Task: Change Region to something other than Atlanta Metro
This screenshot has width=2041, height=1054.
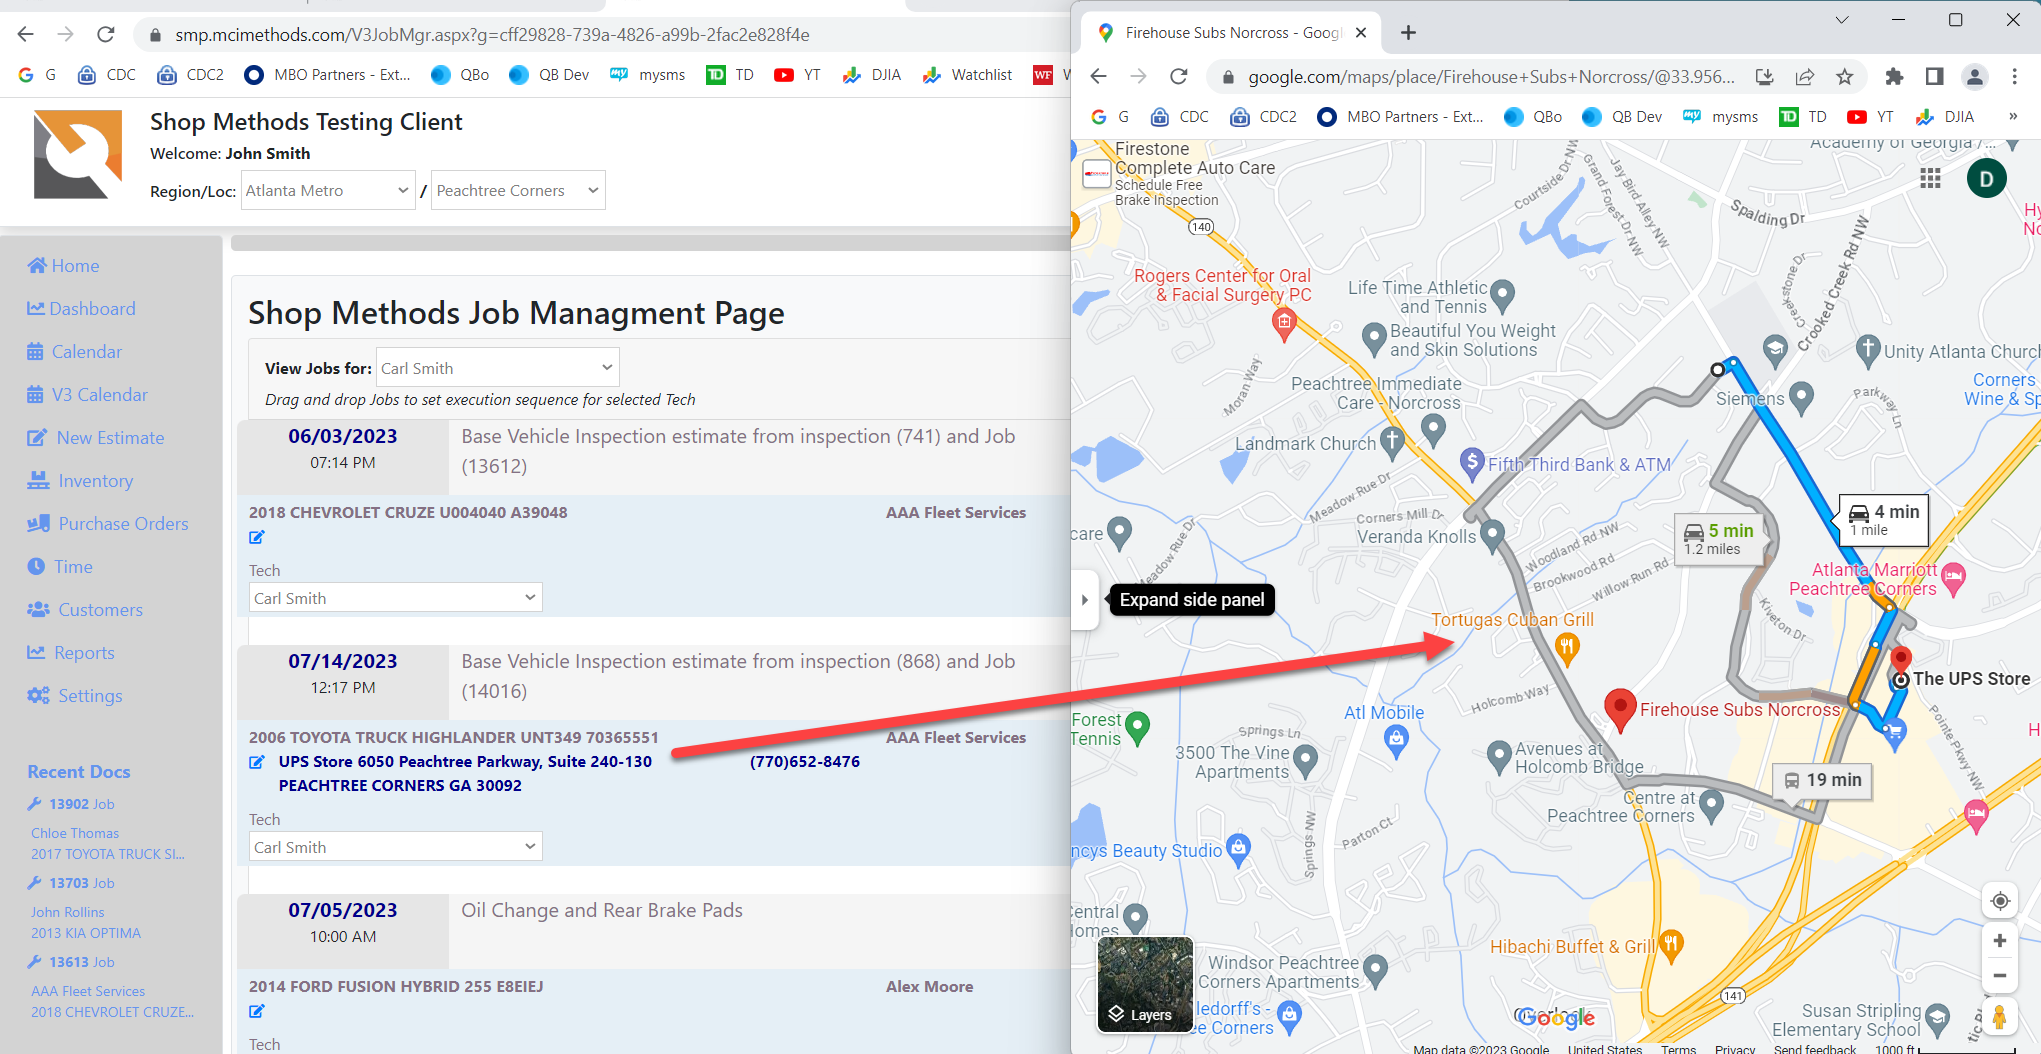Action: [x=327, y=190]
